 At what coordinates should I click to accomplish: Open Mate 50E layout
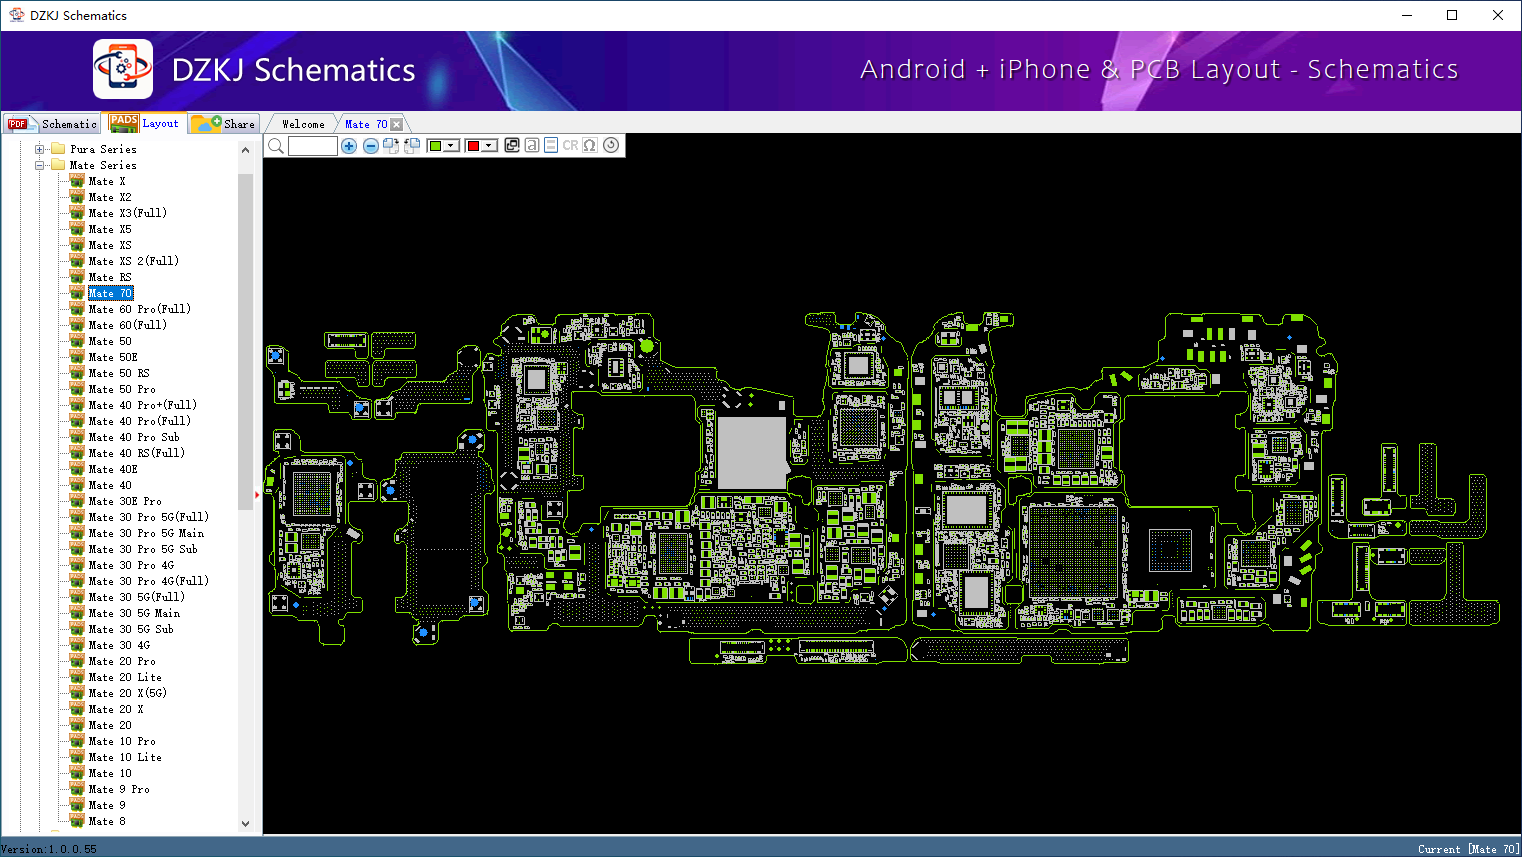pyautogui.click(x=113, y=357)
